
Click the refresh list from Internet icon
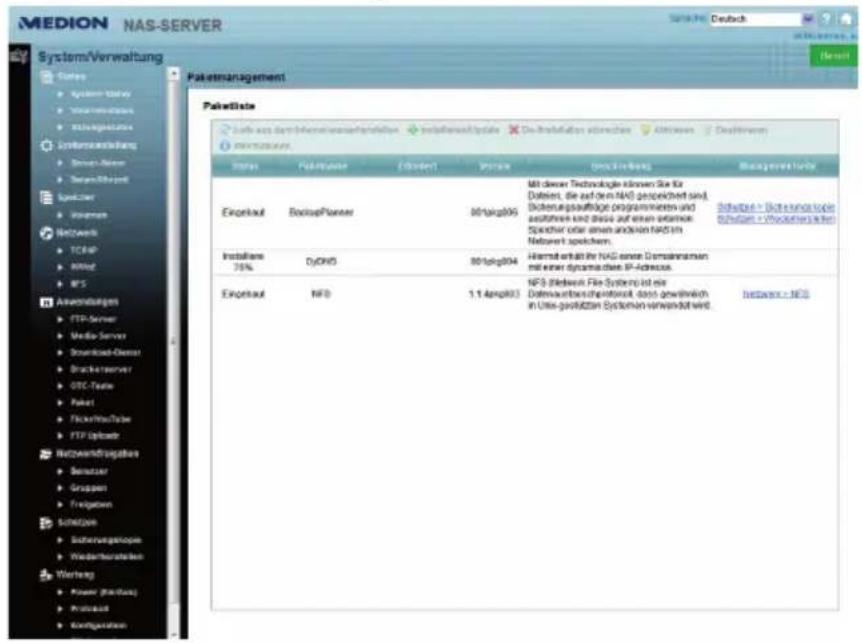tap(225, 130)
